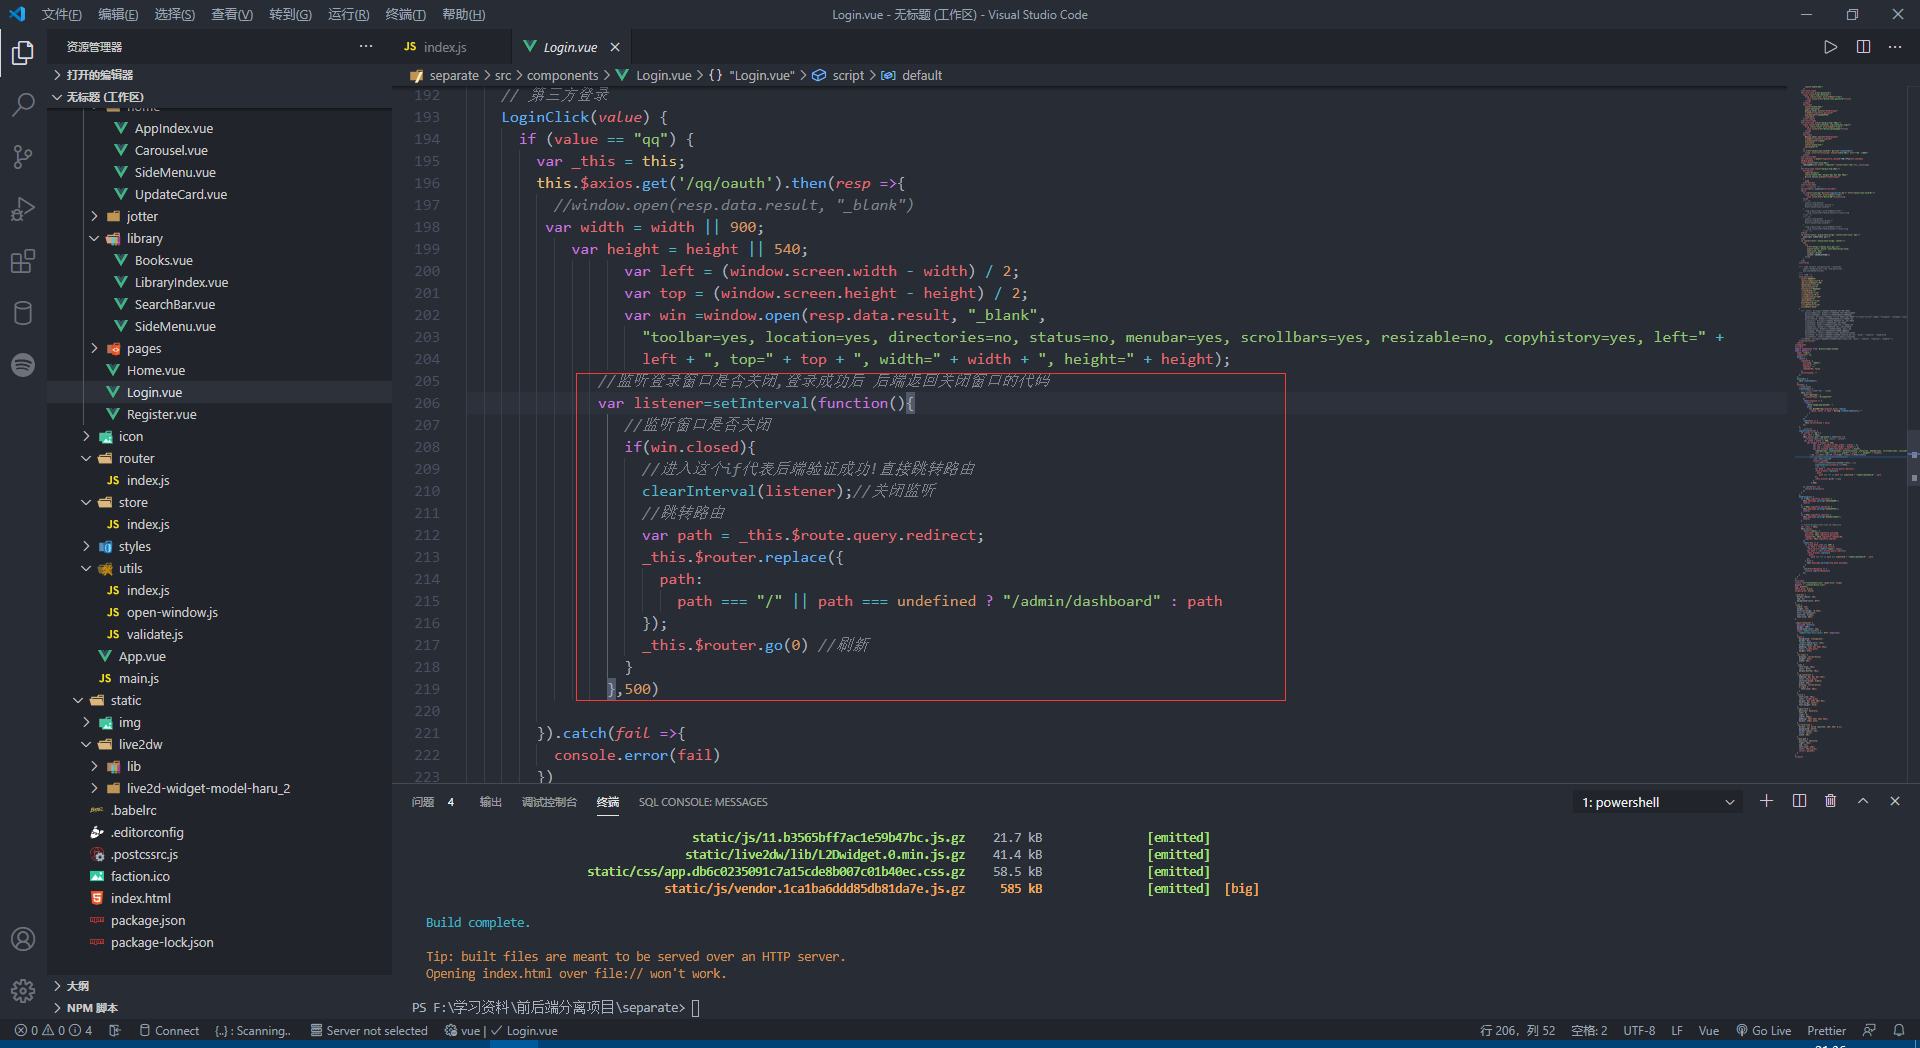Open SearchBar.vue in library folder
Viewport: 1920px width, 1048px height.
pyautogui.click(x=174, y=304)
